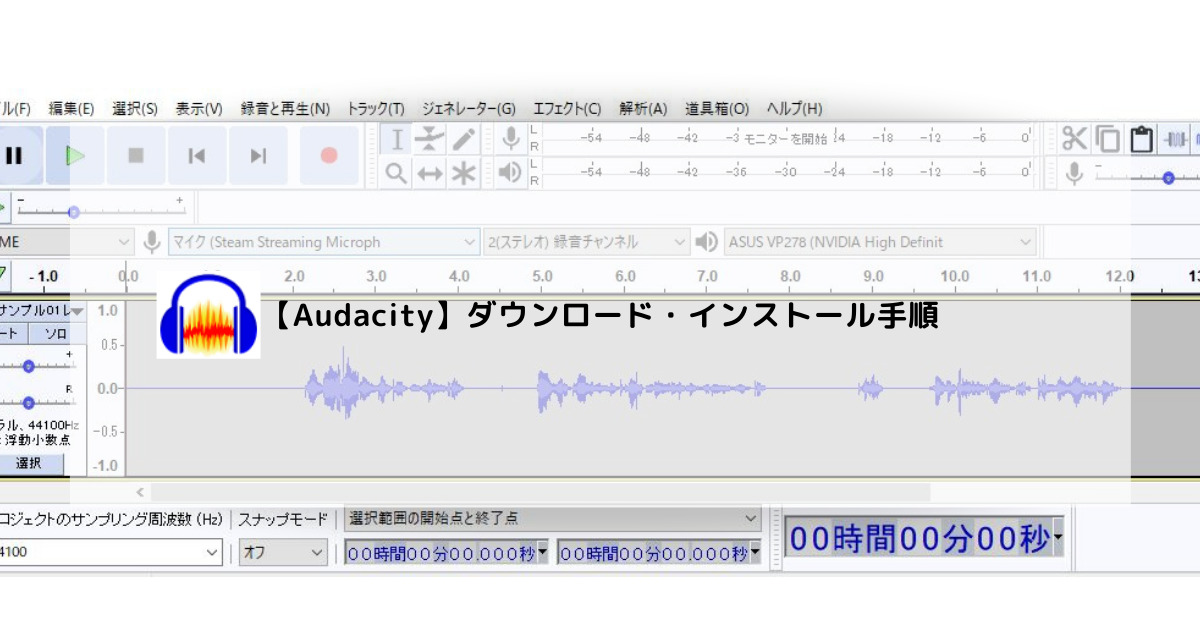Click the microphone icon in device toolbar

coord(152,242)
